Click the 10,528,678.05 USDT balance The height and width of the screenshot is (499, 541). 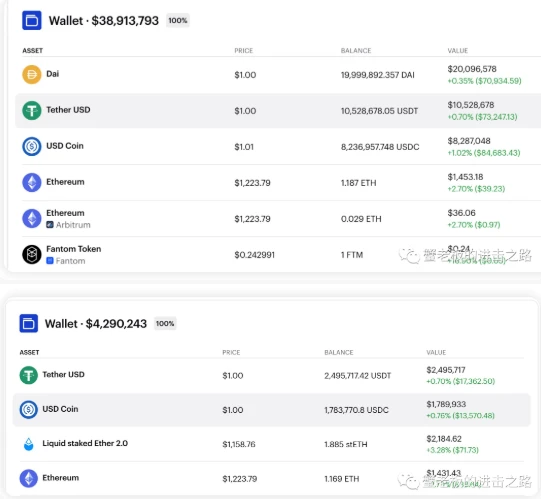380,111
